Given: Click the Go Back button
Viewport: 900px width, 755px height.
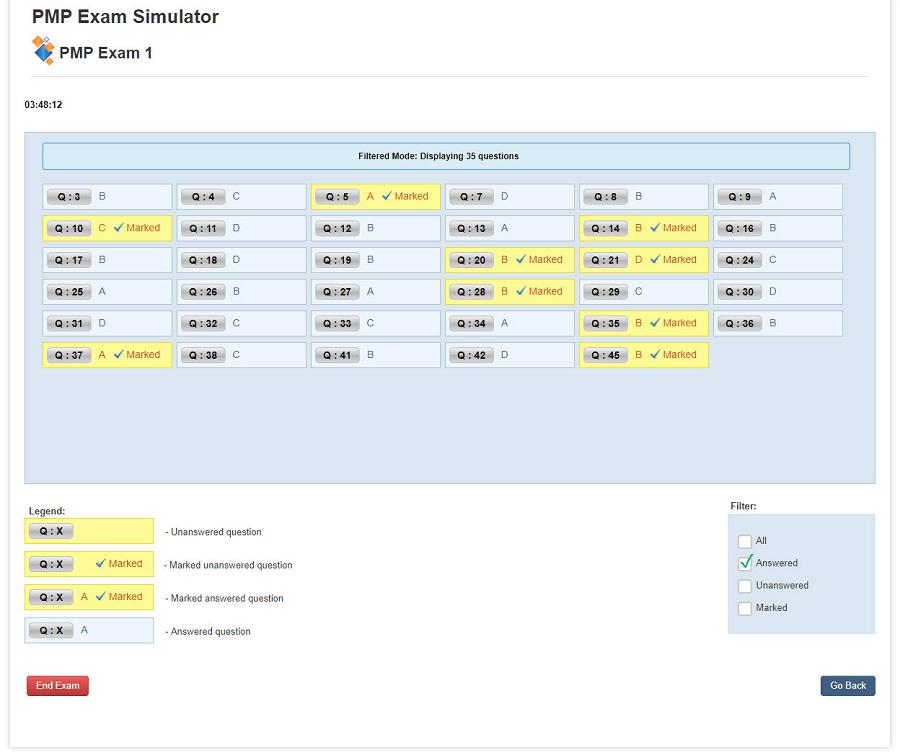Looking at the screenshot, I should [x=847, y=685].
